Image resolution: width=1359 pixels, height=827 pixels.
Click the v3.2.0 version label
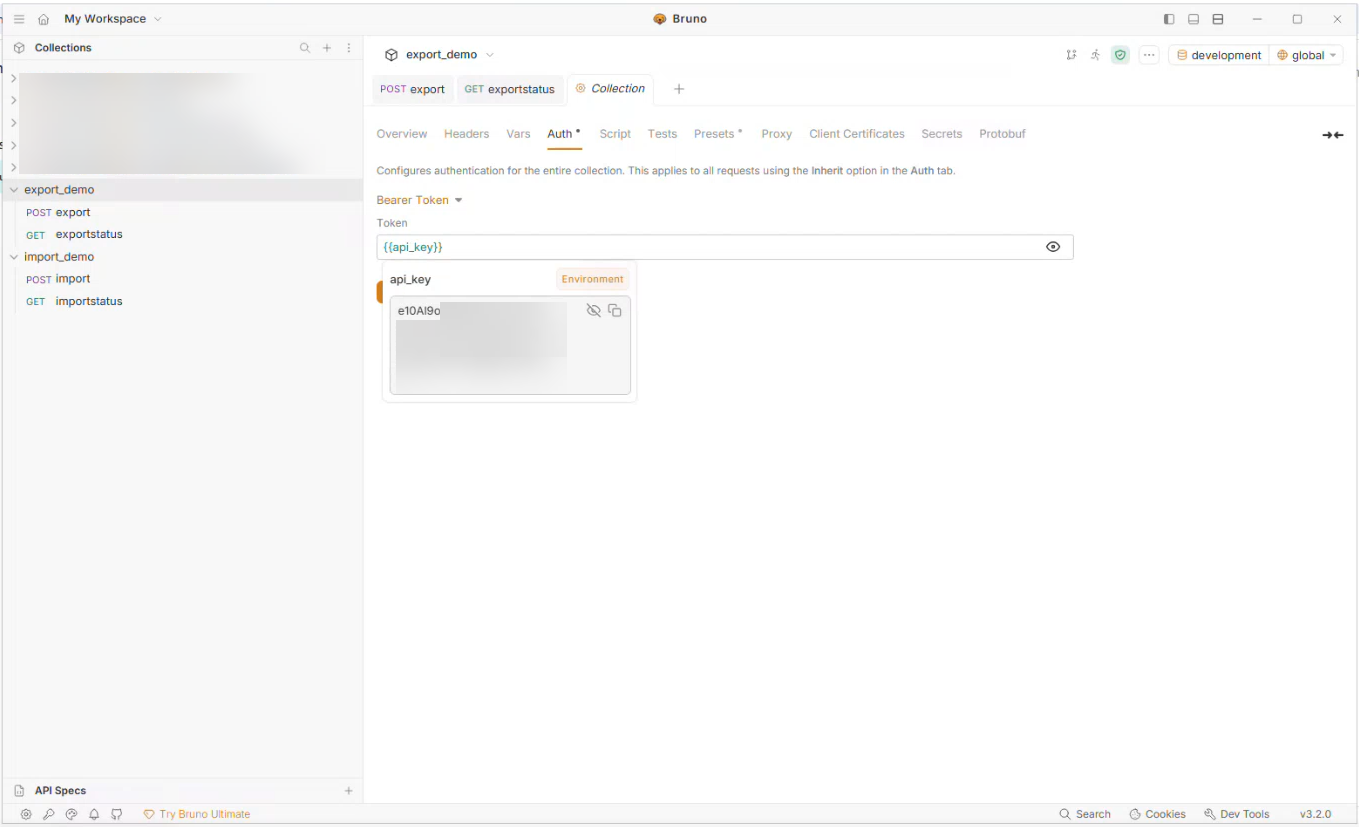1315,815
